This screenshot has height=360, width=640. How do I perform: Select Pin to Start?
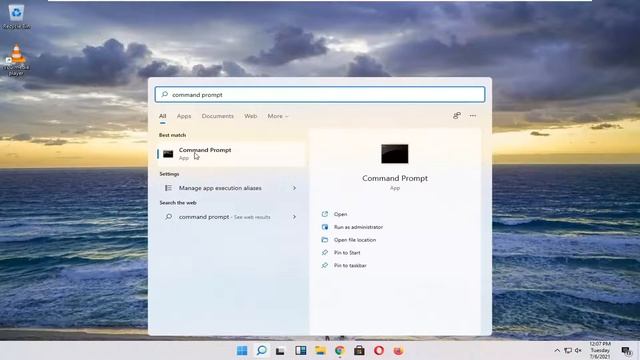click(x=347, y=253)
